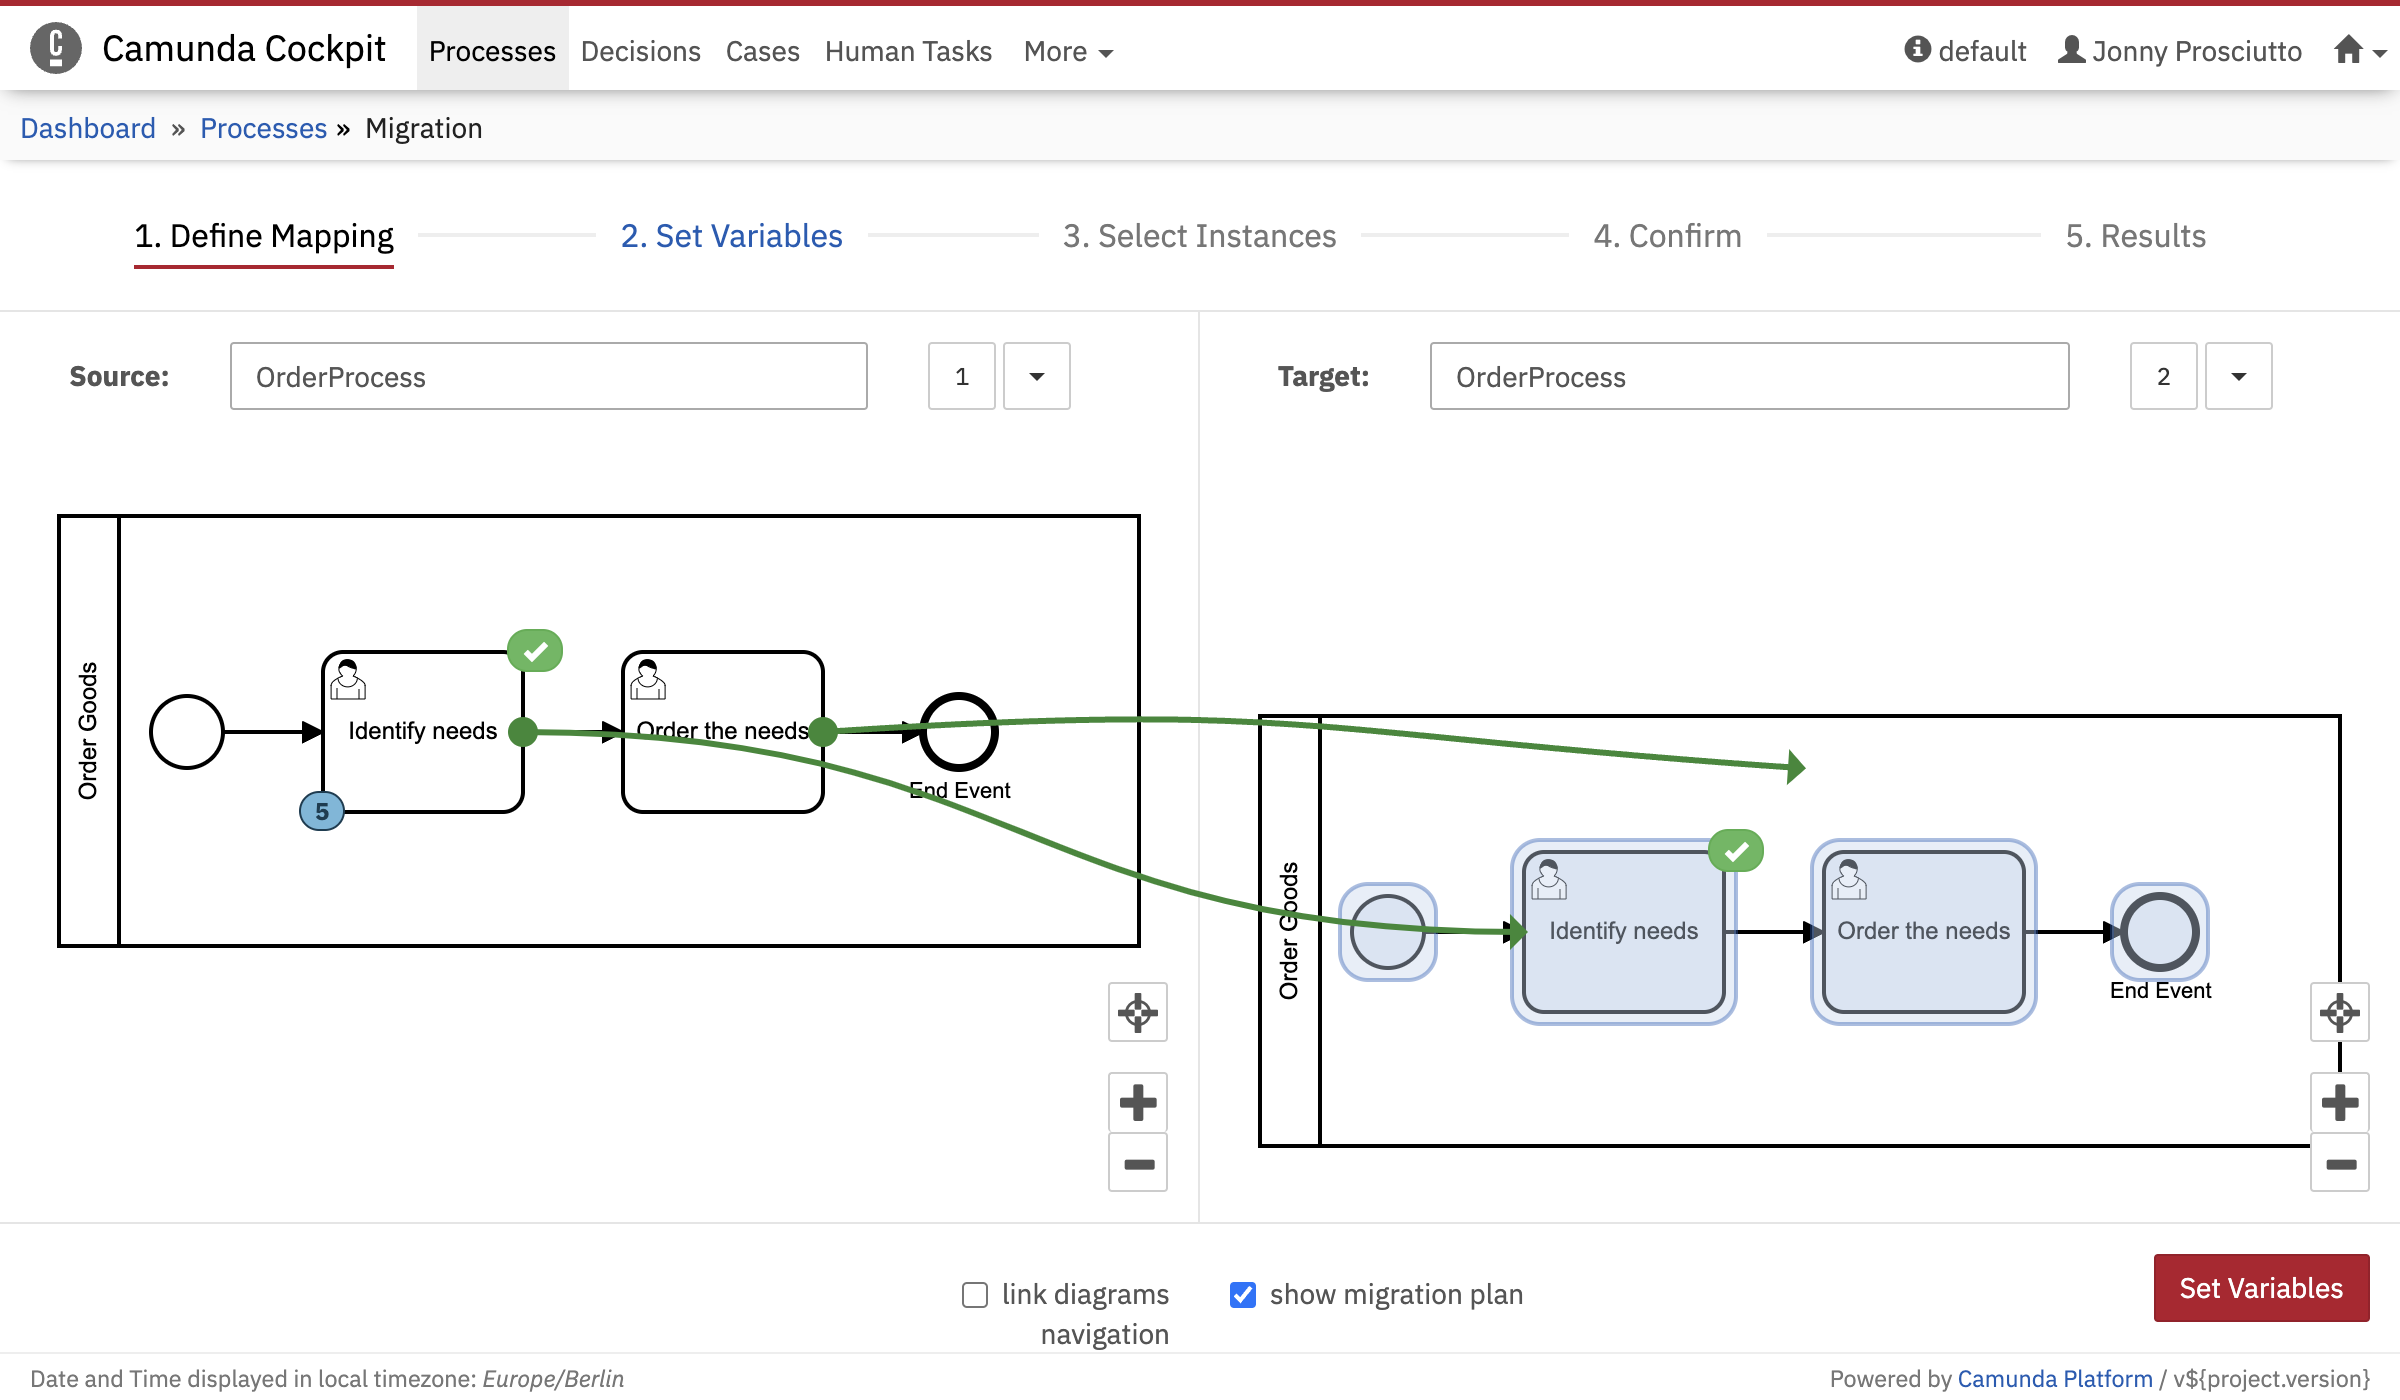The image size is (2400, 1400).
Task: Select target Order the needs user task
Action: 1924,932
